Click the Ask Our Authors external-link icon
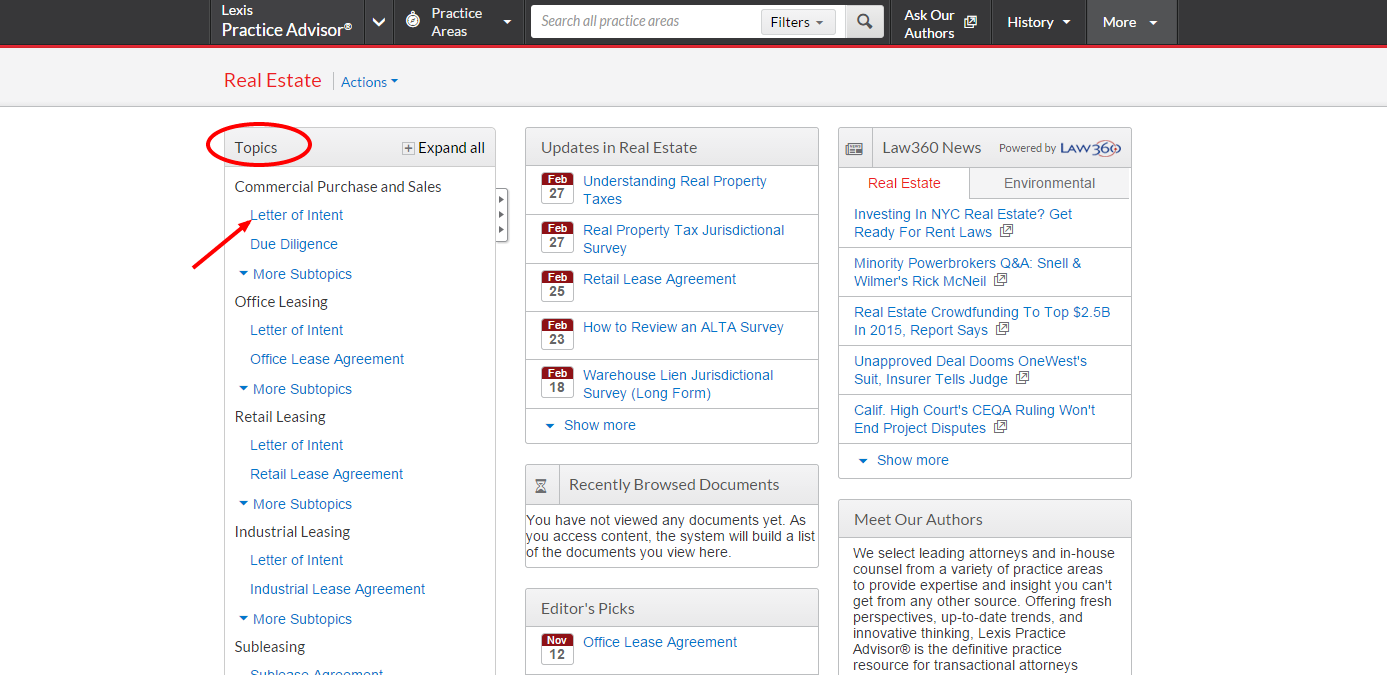The image size is (1387, 675). 970,22
